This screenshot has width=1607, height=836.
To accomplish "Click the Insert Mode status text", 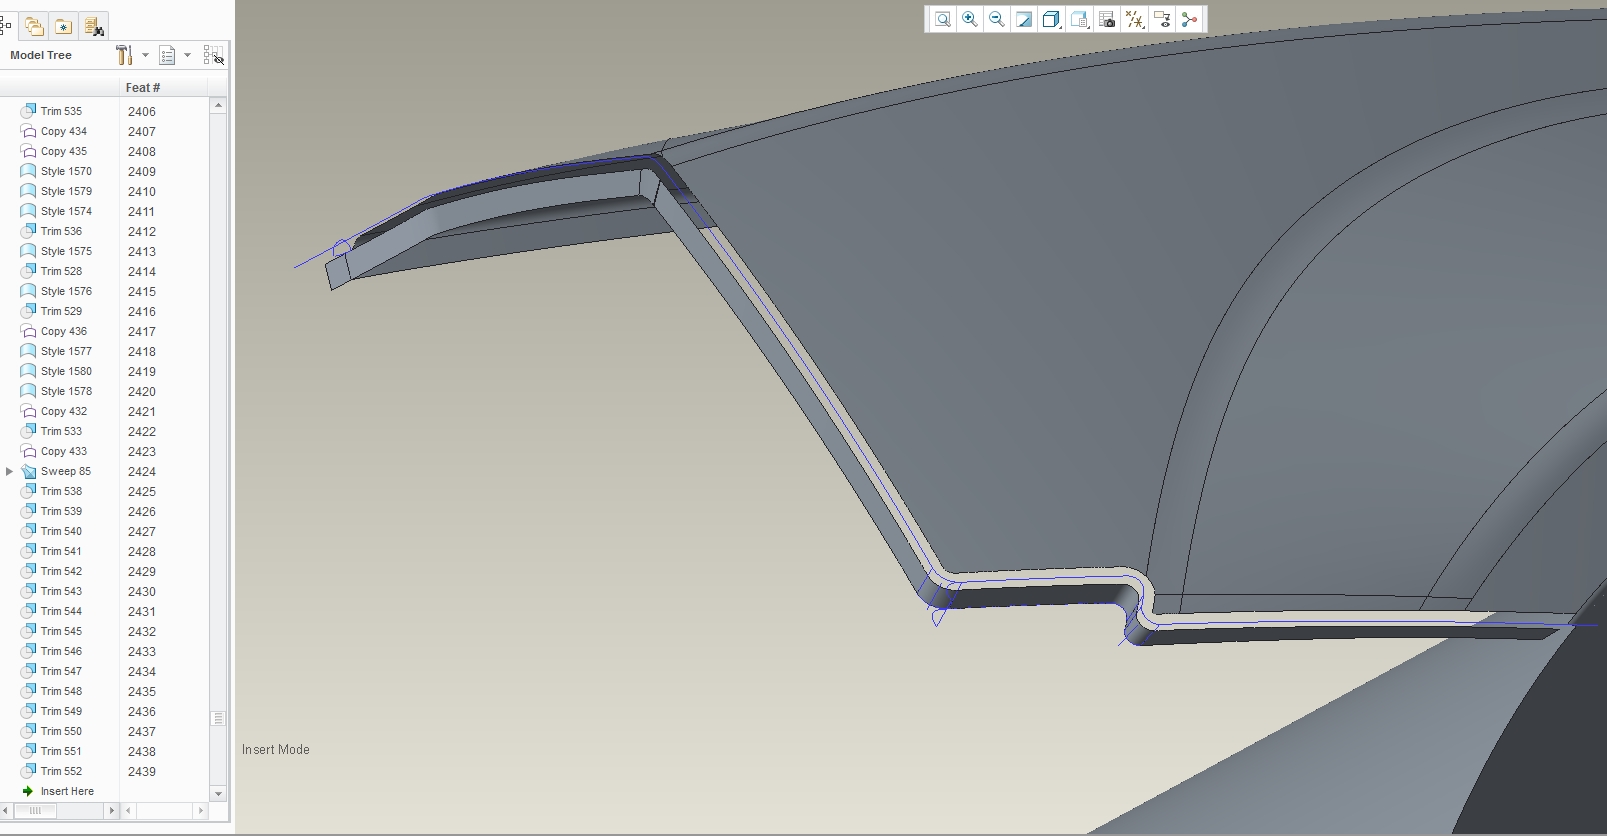I will point(276,749).
